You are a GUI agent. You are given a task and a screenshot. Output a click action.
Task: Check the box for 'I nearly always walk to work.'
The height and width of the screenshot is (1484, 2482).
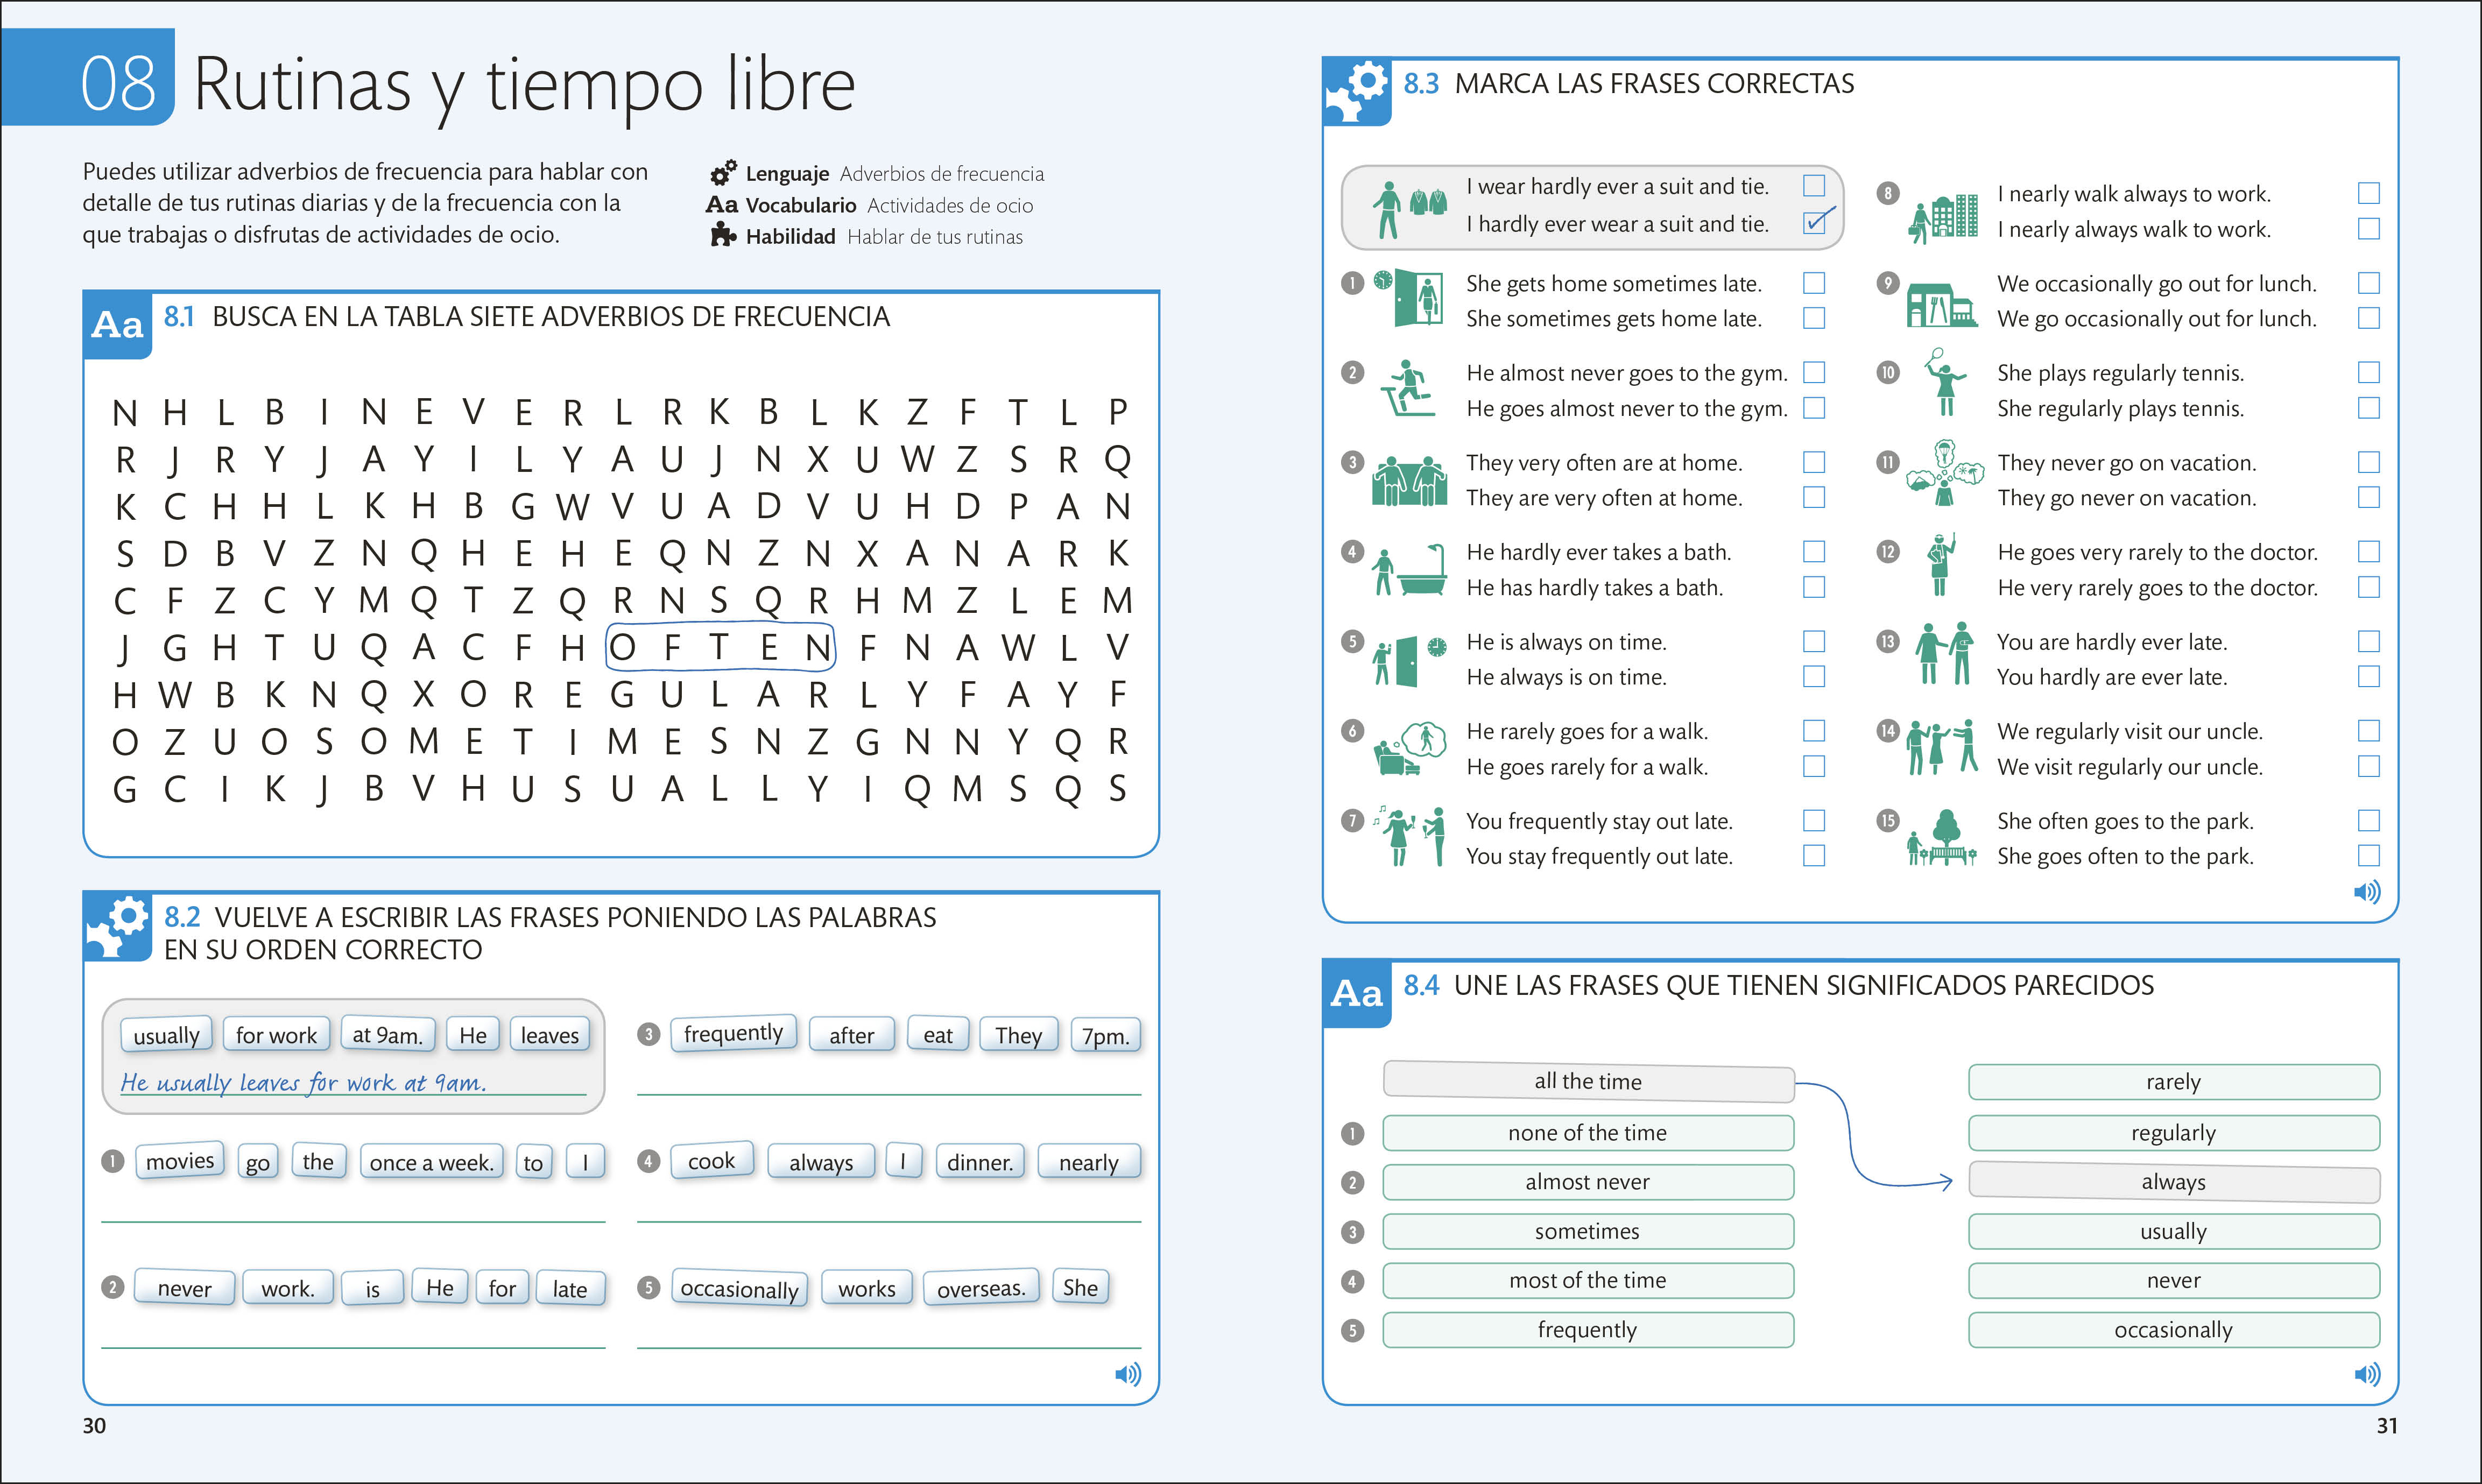(2368, 229)
